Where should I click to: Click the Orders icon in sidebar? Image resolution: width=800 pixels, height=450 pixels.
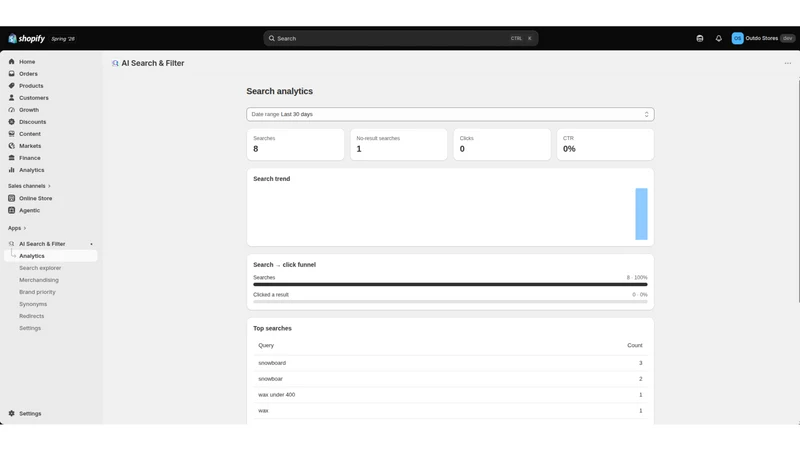click(x=12, y=73)
